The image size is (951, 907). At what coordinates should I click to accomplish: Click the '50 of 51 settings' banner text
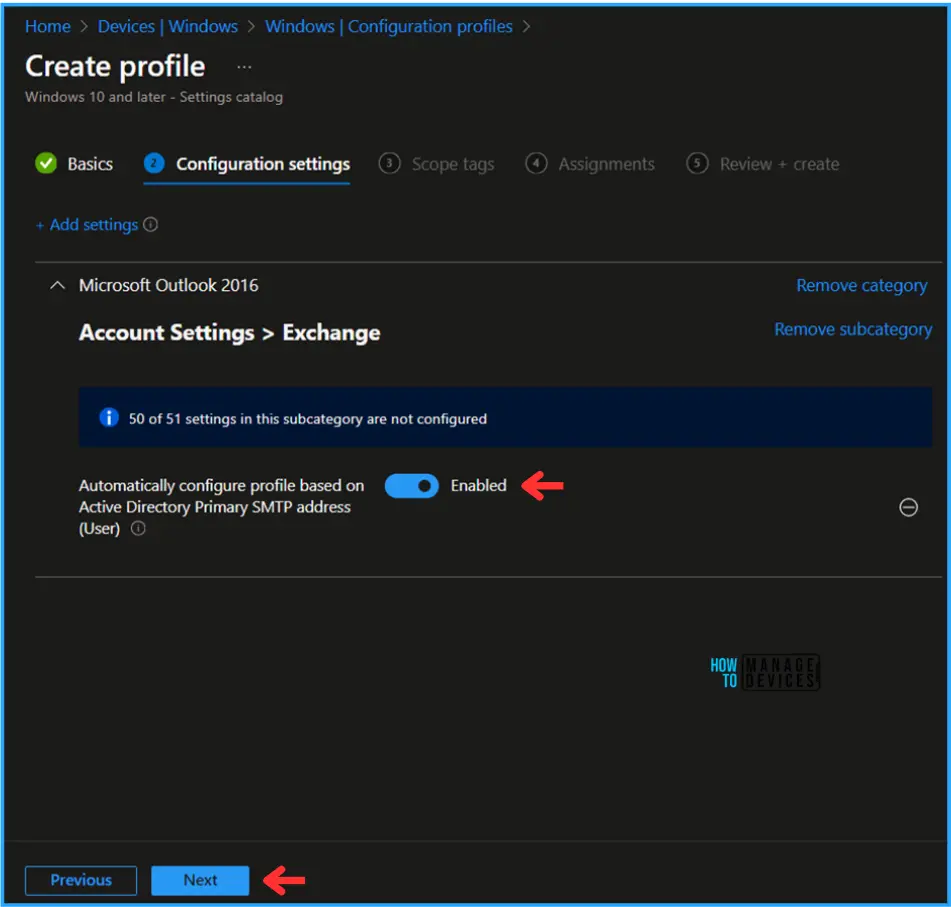307,419
